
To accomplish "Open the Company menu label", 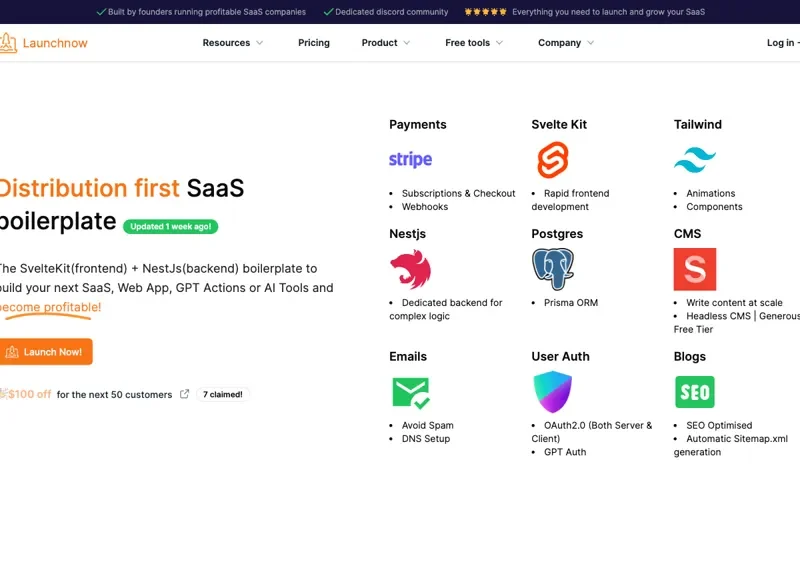I will tap(559, 43).
